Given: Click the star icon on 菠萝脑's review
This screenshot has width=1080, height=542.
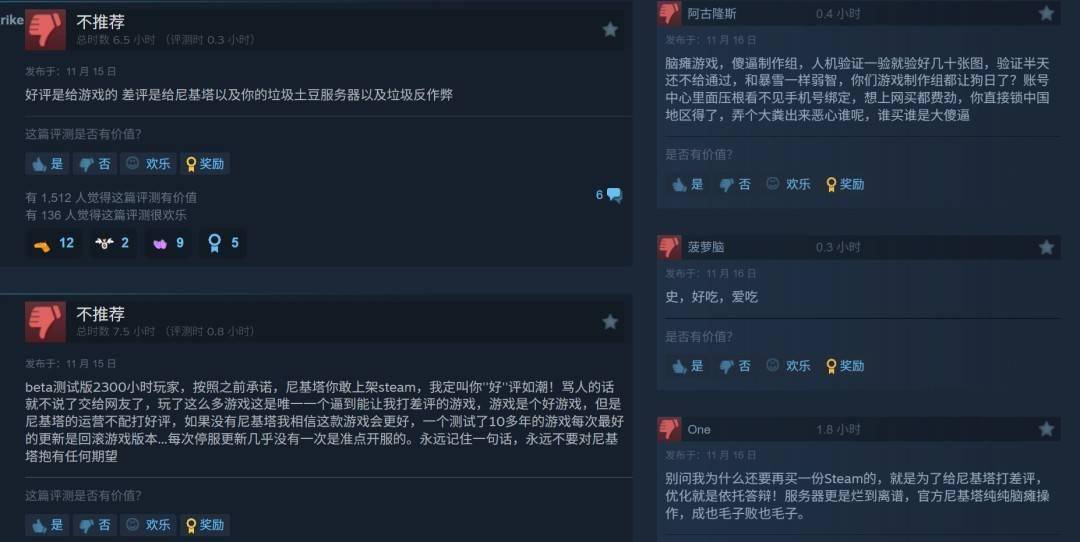Looking at the screenshot, I should click(x=1046, y=247).
